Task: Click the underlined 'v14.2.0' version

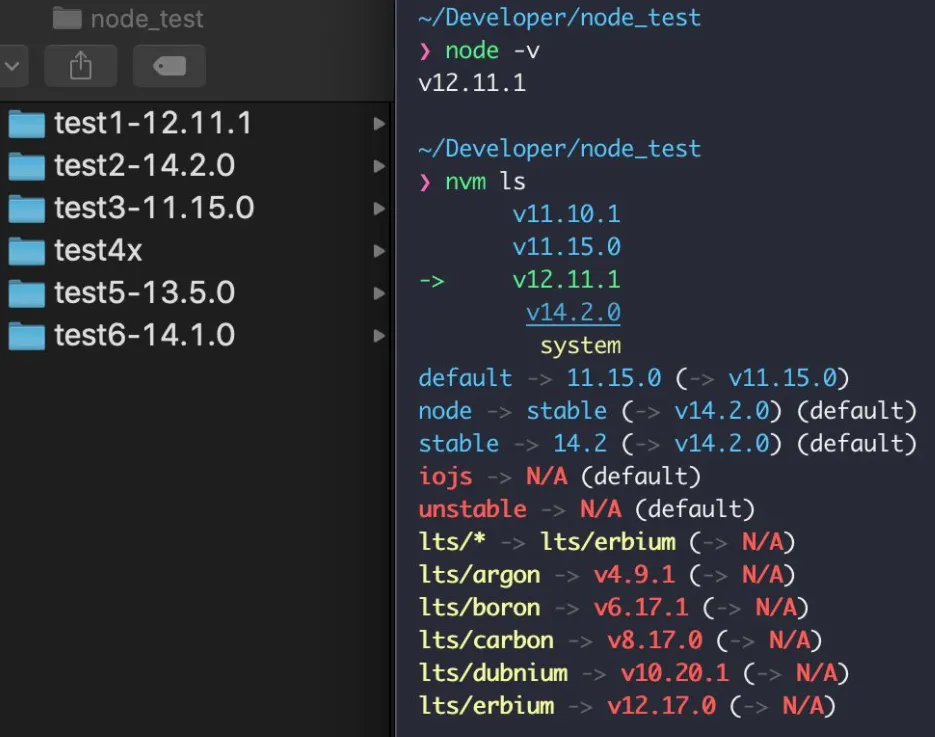Action: pos(573,312)
